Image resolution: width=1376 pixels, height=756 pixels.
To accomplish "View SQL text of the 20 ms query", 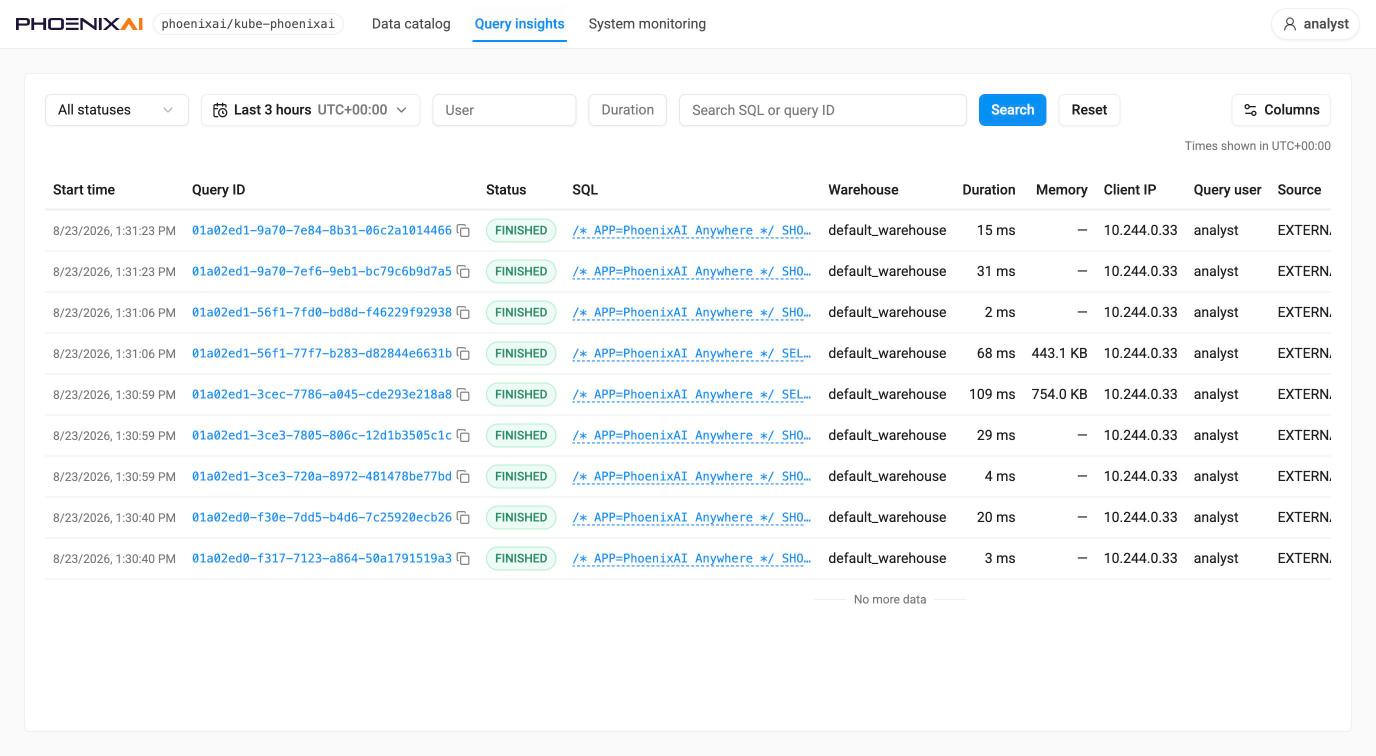I will (x=691, y=518).
